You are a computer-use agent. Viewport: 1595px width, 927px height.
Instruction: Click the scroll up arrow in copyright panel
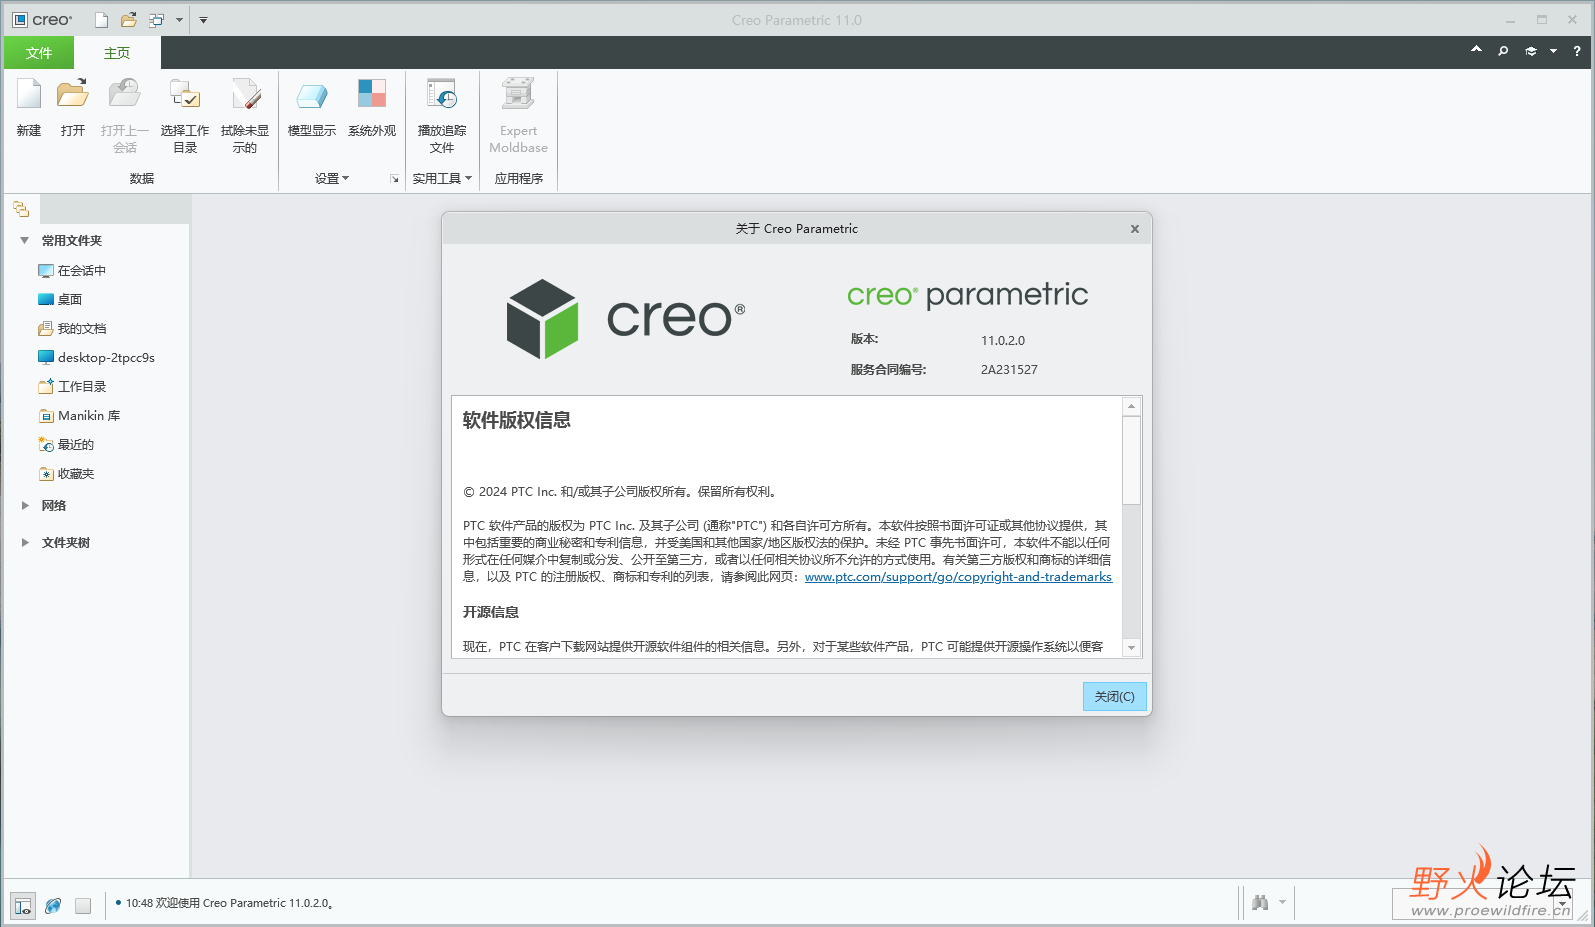point(1131,406)
